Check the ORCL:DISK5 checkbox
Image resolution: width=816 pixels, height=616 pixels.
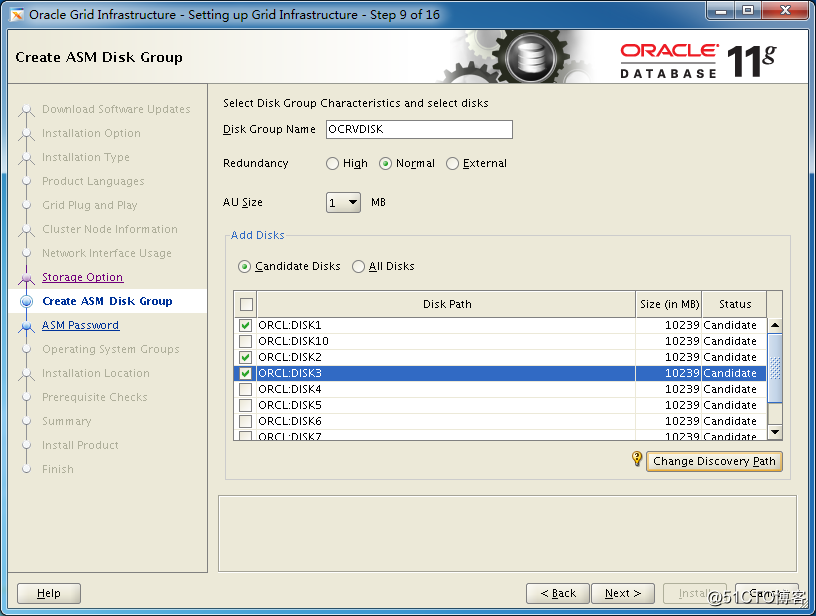pyautogui.click(x=246, y=406)
